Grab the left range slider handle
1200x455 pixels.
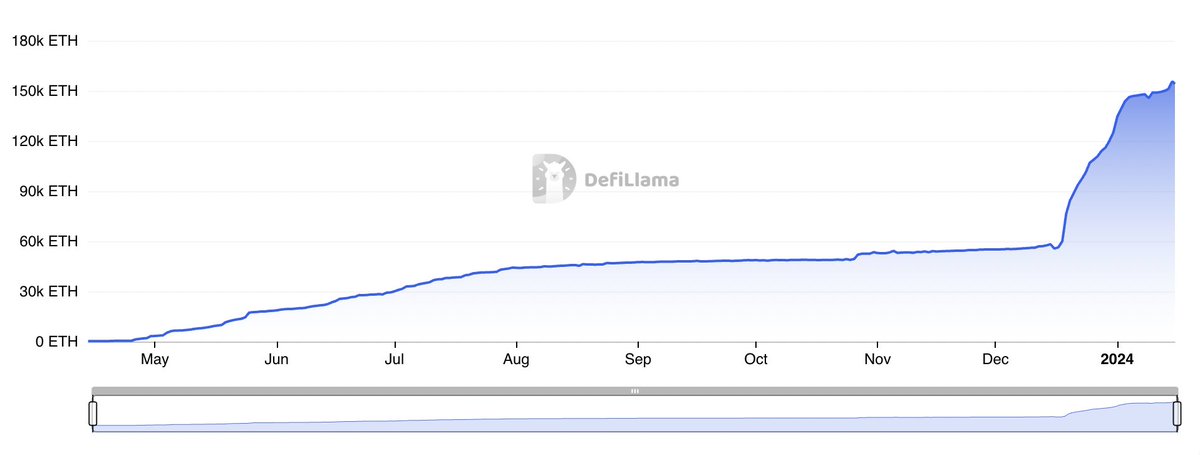point(93,413)
